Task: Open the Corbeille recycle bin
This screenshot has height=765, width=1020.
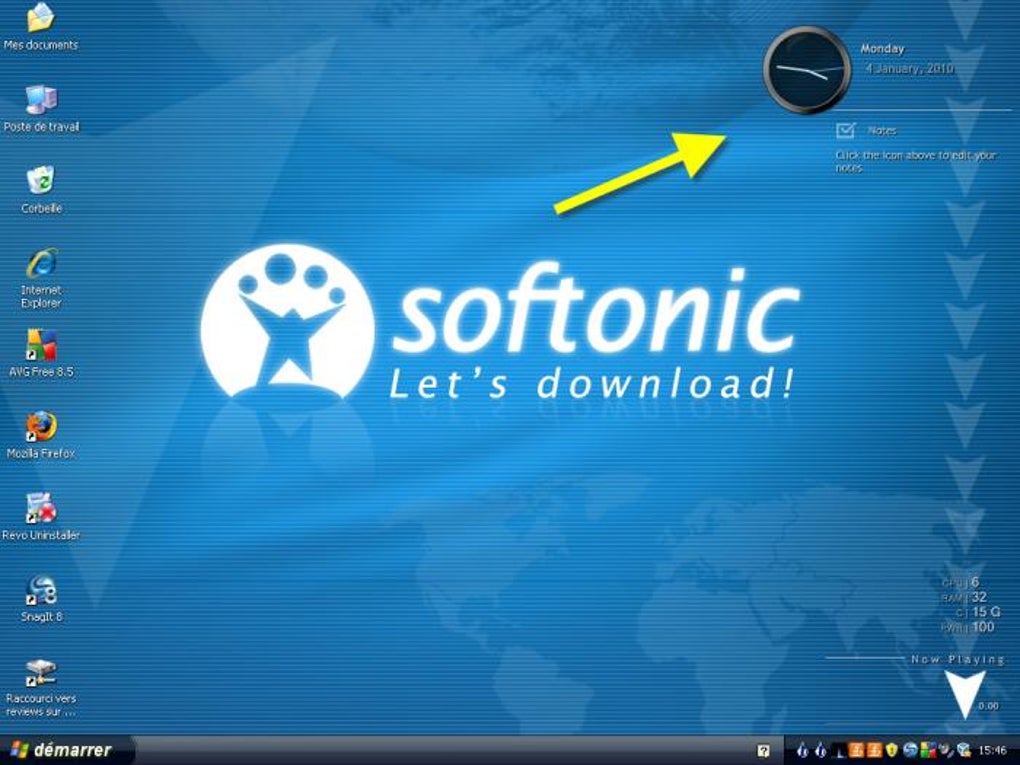Action: click(x=41, y=180)
